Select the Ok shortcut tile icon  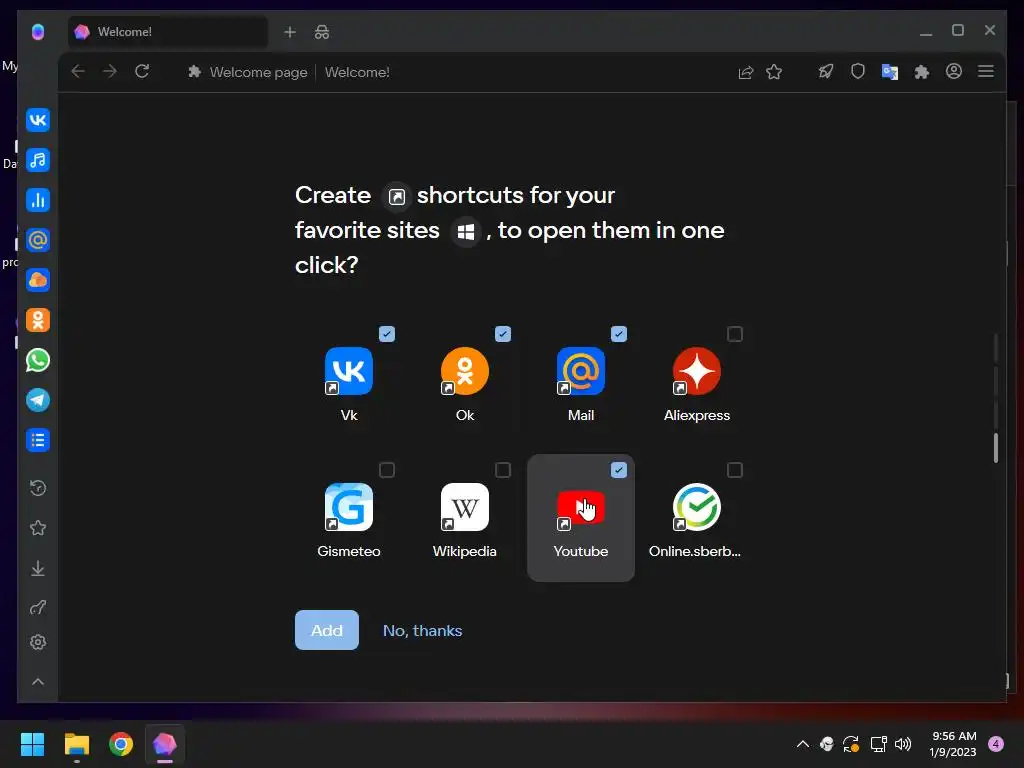[465, 371]
